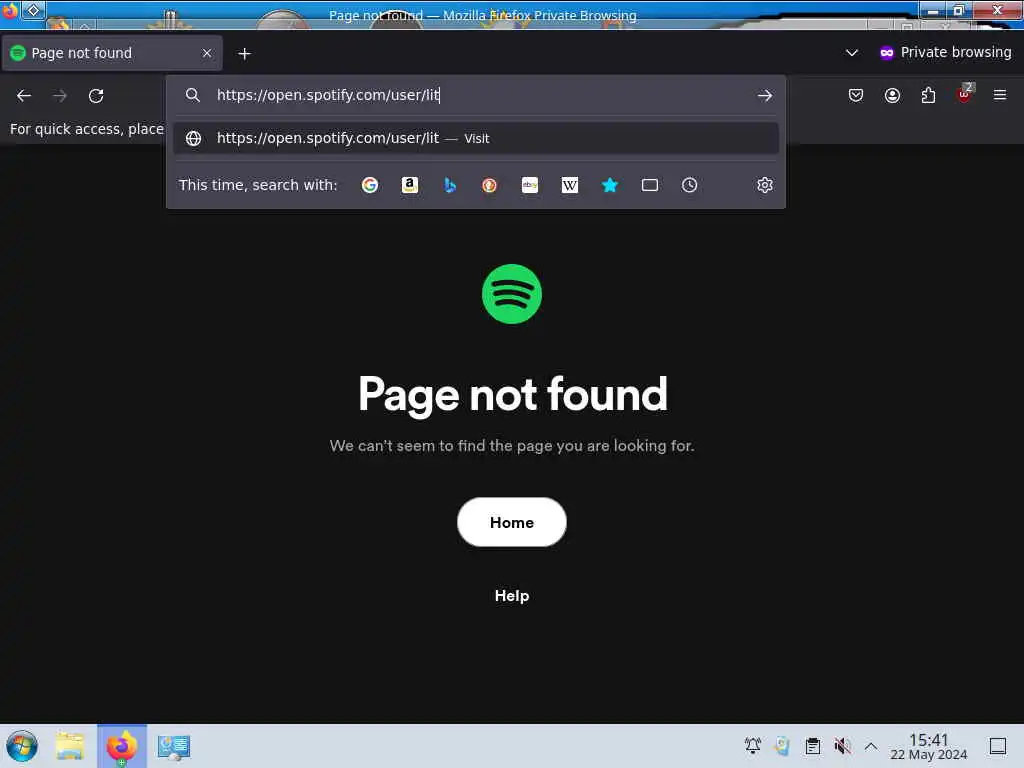1024x768 pixels.
Task: Click the Home button
Action: pyautogui.click(x=512, y=522)
